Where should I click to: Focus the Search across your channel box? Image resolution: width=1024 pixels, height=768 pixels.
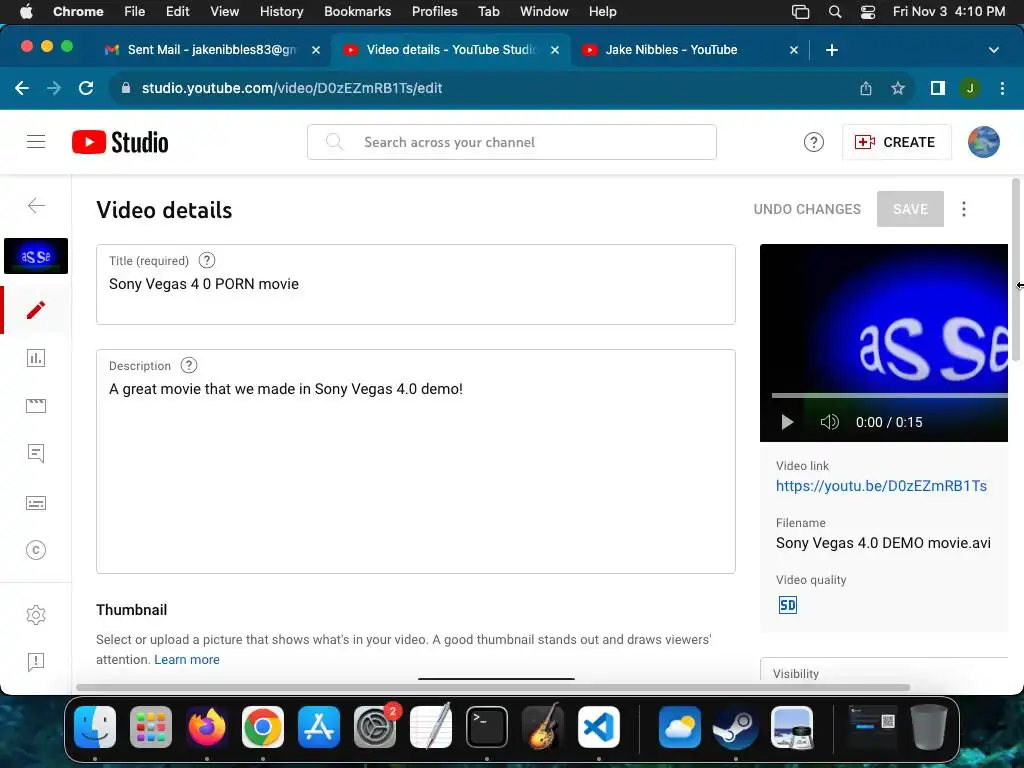[x=512, y=142]
